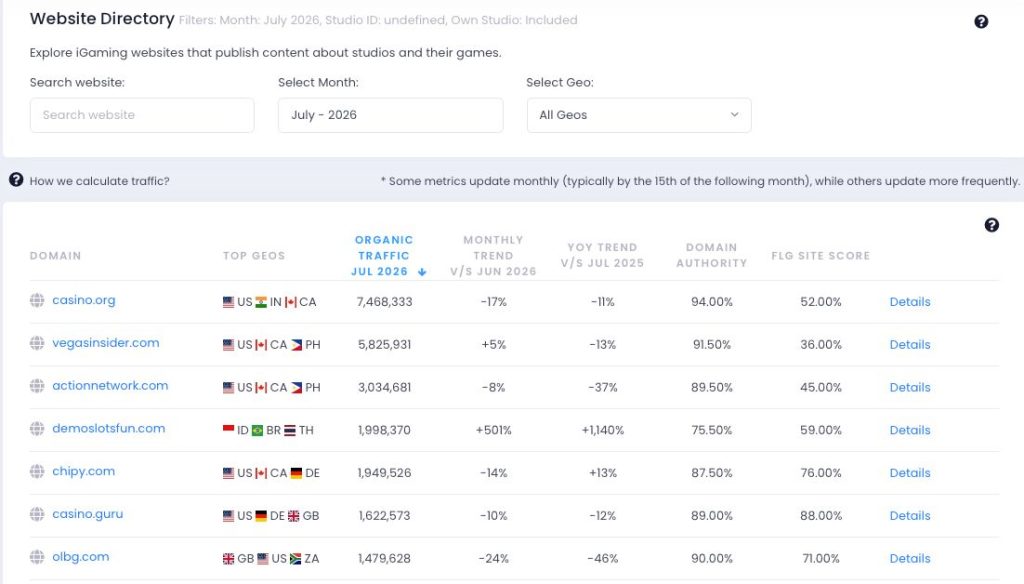Open the July - 2026 month selector
Screen dimensions: 1024x584
391,115
